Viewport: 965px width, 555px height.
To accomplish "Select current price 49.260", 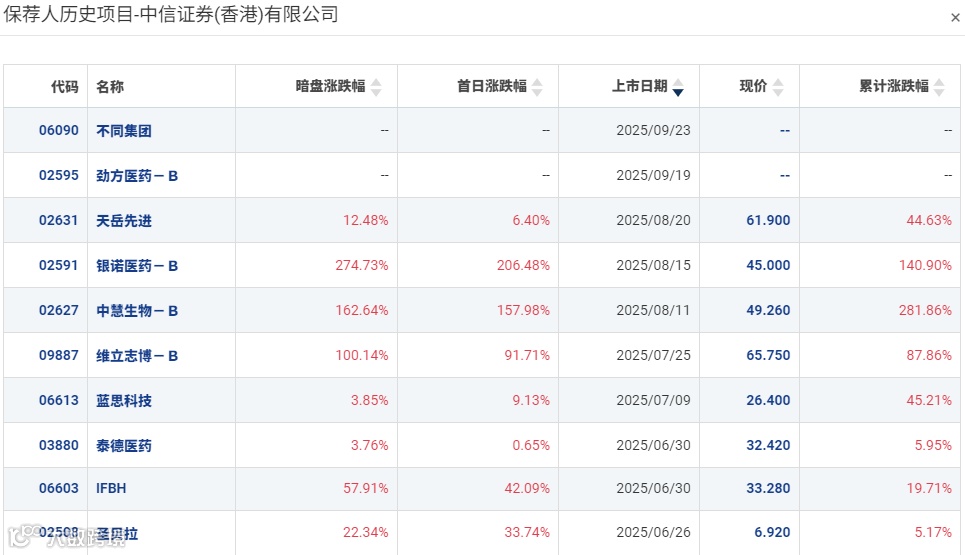I will [768, 310].
